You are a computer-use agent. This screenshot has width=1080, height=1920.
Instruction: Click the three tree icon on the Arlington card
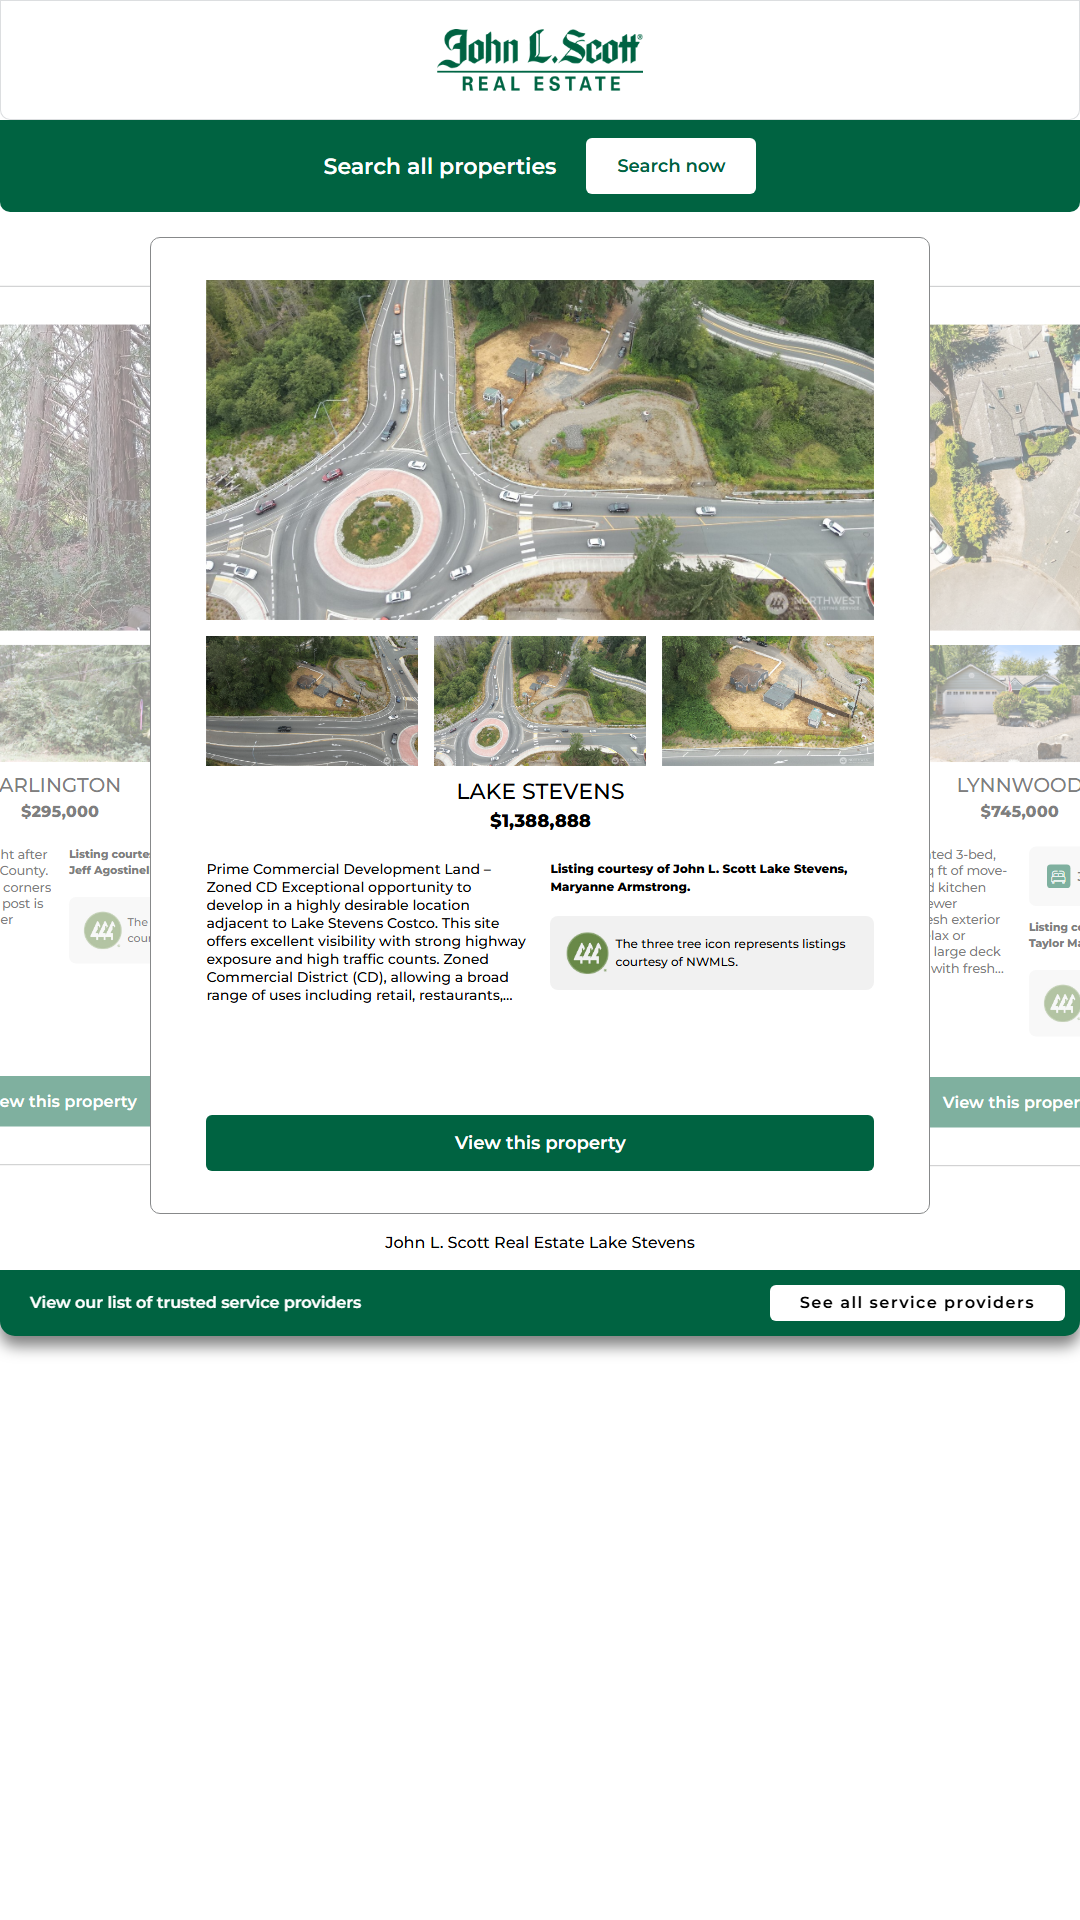[103, 931]
